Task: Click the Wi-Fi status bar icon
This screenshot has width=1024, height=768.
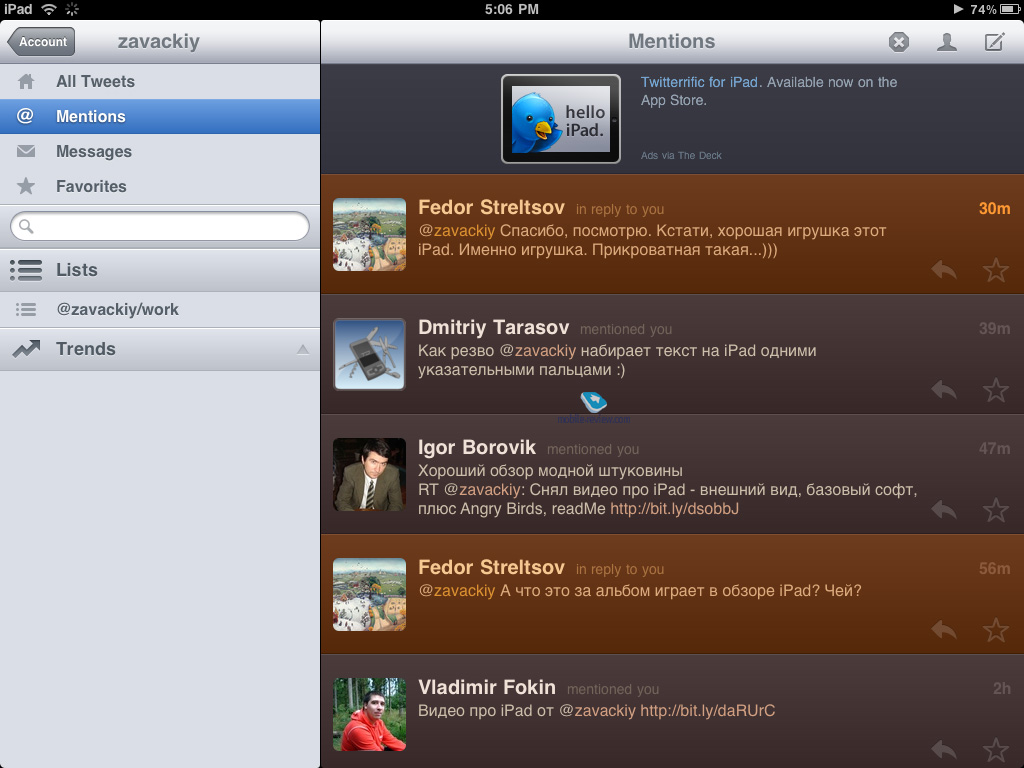Action: [x=49, y=9]
